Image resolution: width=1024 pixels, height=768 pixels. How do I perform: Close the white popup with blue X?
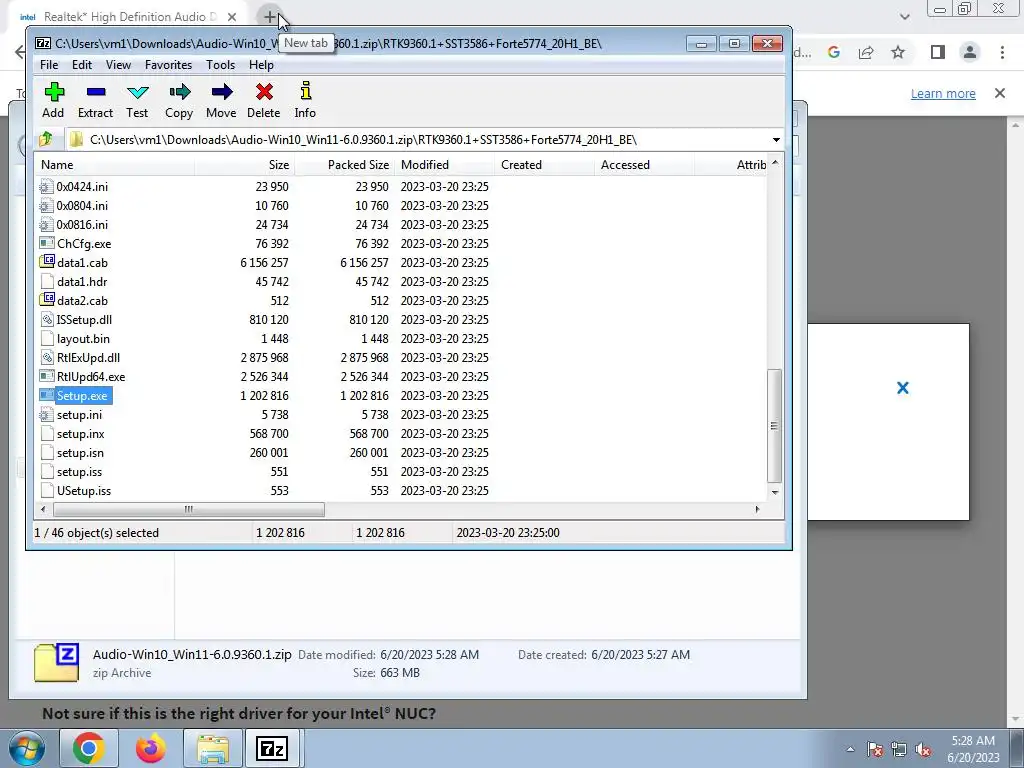tap(903, 388)
